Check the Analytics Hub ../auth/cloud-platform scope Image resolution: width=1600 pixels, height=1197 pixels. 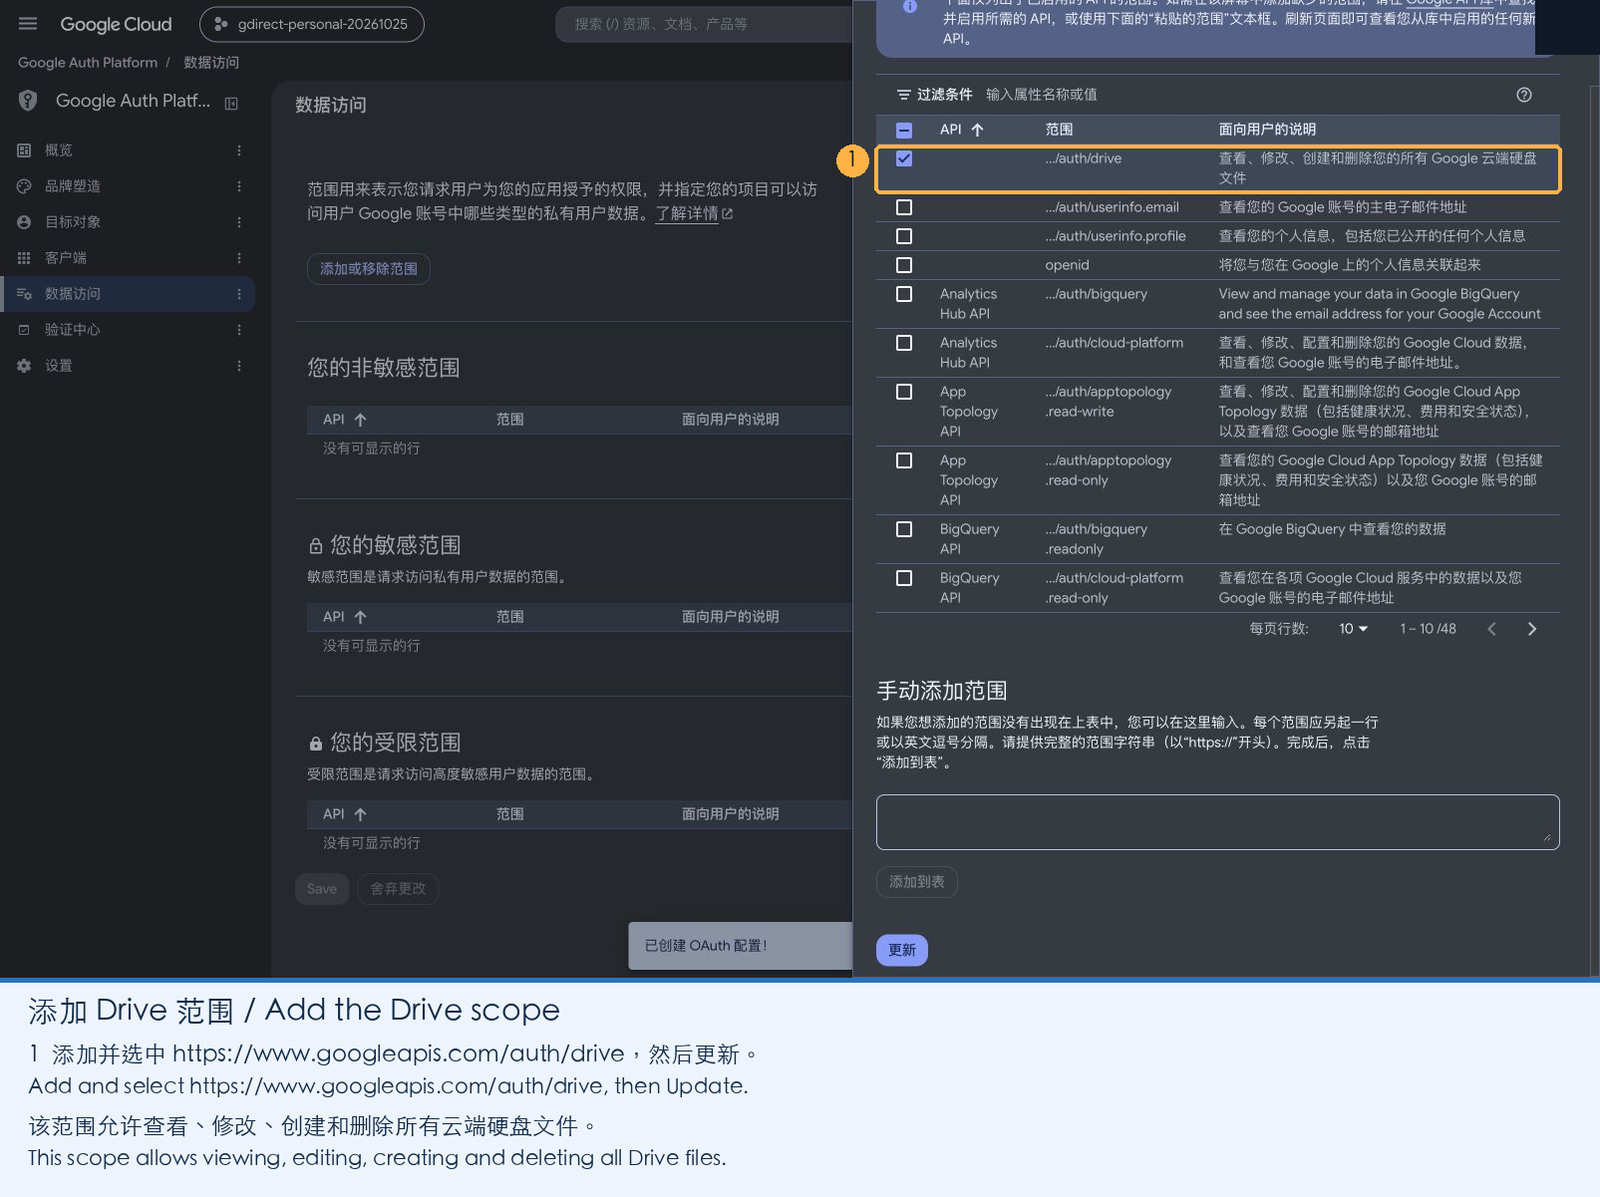click(x=904, y=343)
